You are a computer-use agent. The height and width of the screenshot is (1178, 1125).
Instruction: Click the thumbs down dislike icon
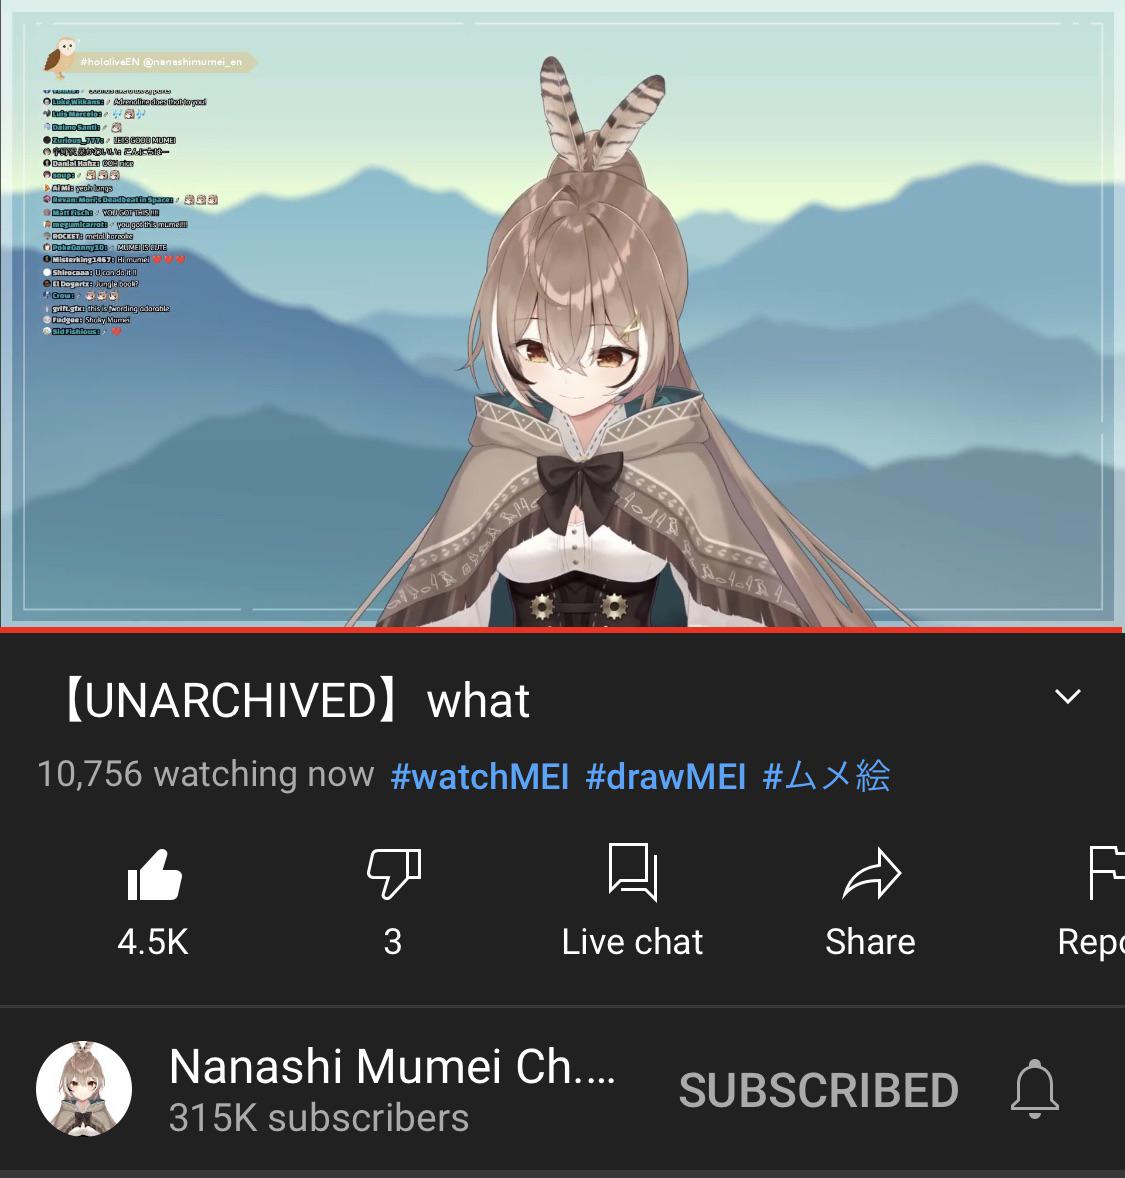pyautogui.click(x=394, y=873)
